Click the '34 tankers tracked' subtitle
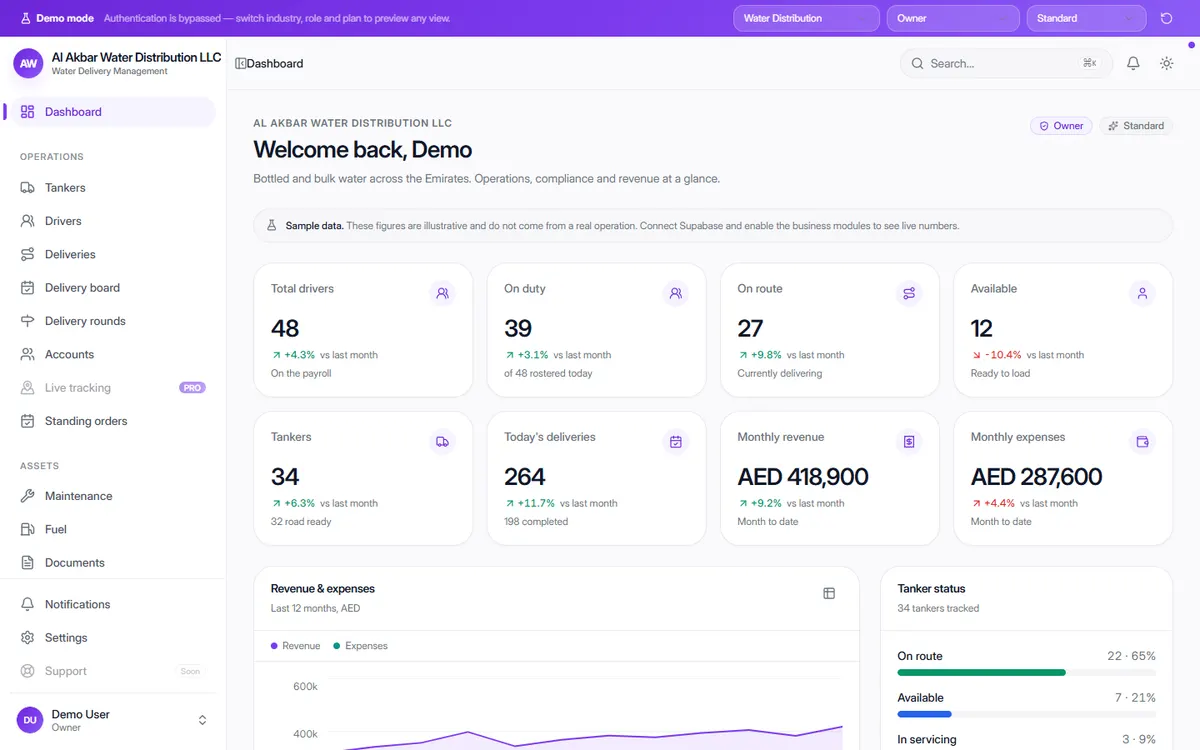 tap(938, 608)
